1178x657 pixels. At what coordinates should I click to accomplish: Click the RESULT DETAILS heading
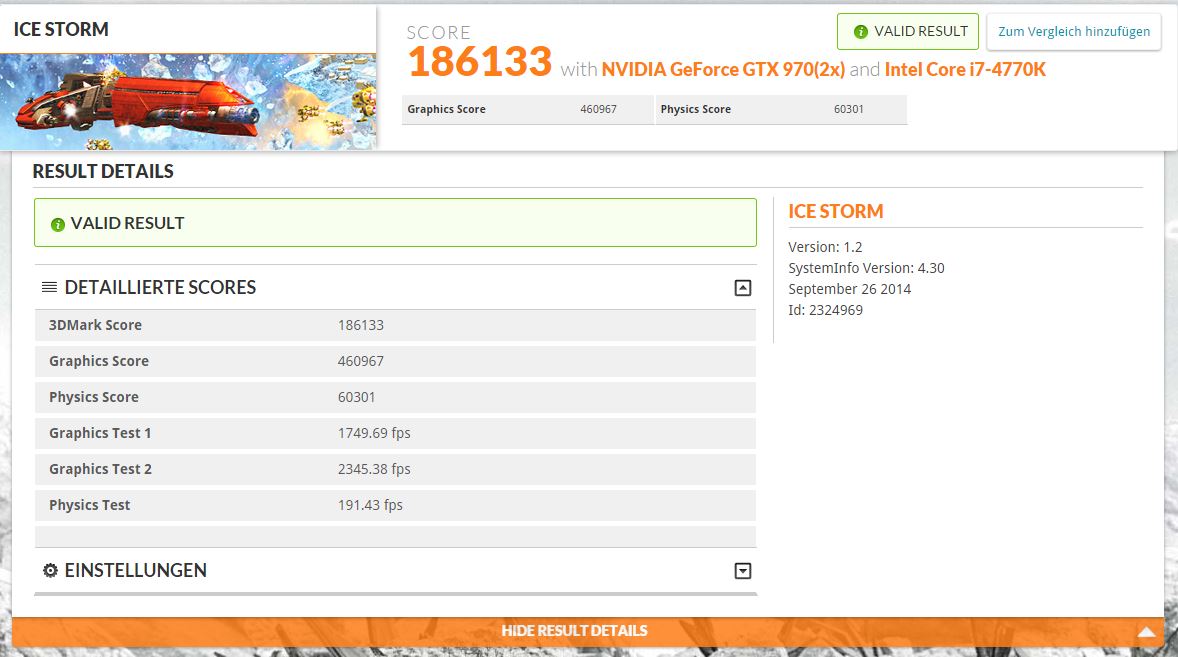(103, 171)
